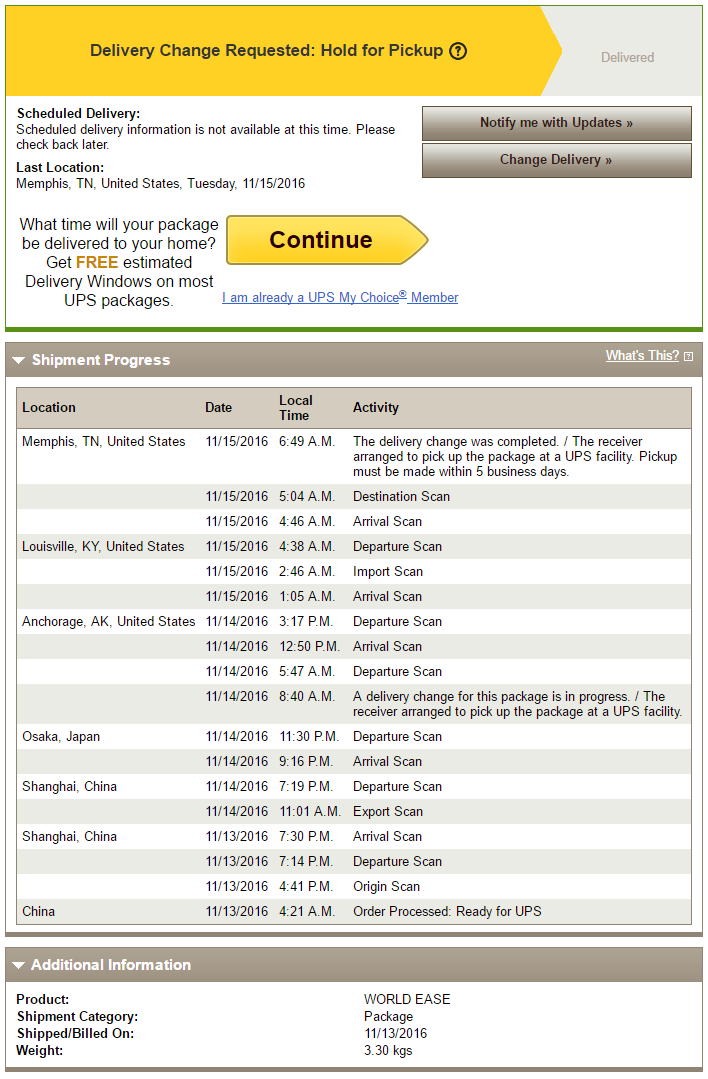Image resolution: width=708 pixels, height=1079 pixels.
Task: Select the Delivery Change Requested status banner
Action: click(x=278, y=51)
